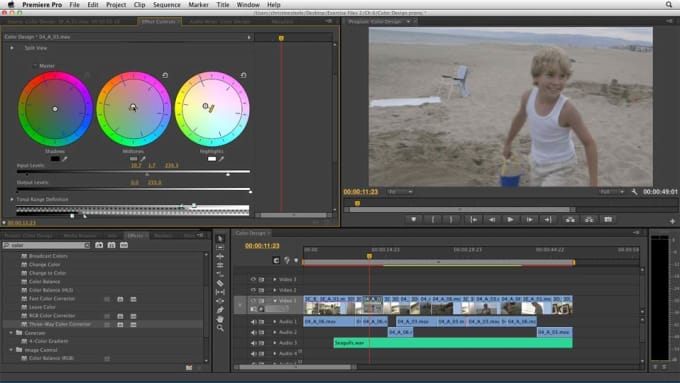Screen dimensions: 680x383
Task: Export frame with camera icon
Action: [608, 220]
